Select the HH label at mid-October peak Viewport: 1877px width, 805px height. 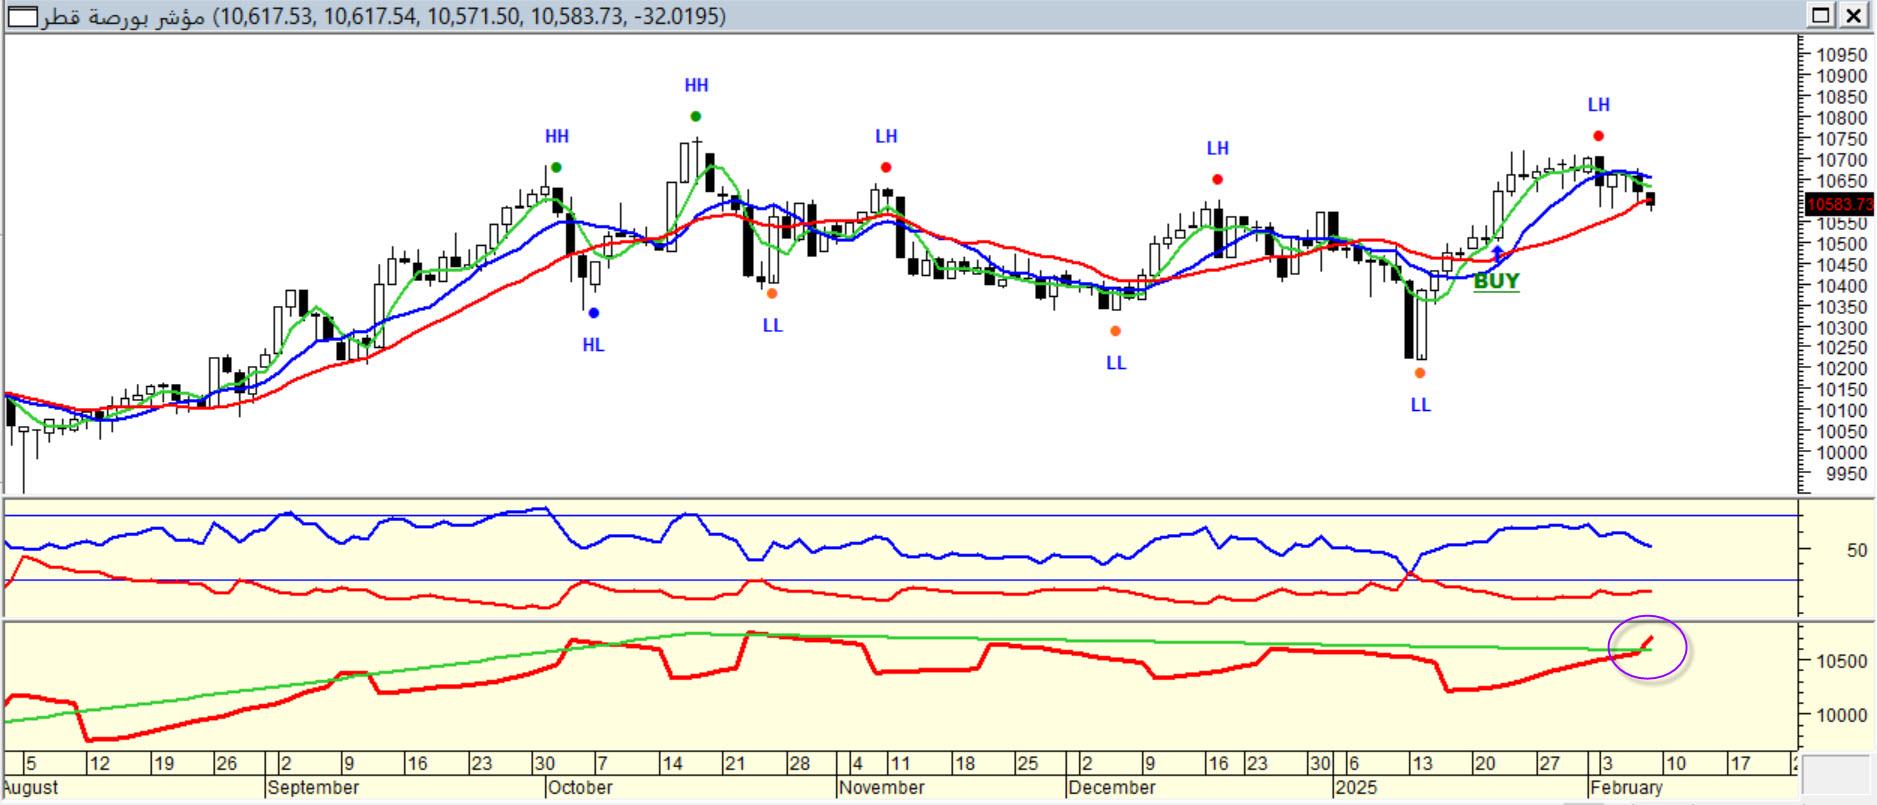696,85
